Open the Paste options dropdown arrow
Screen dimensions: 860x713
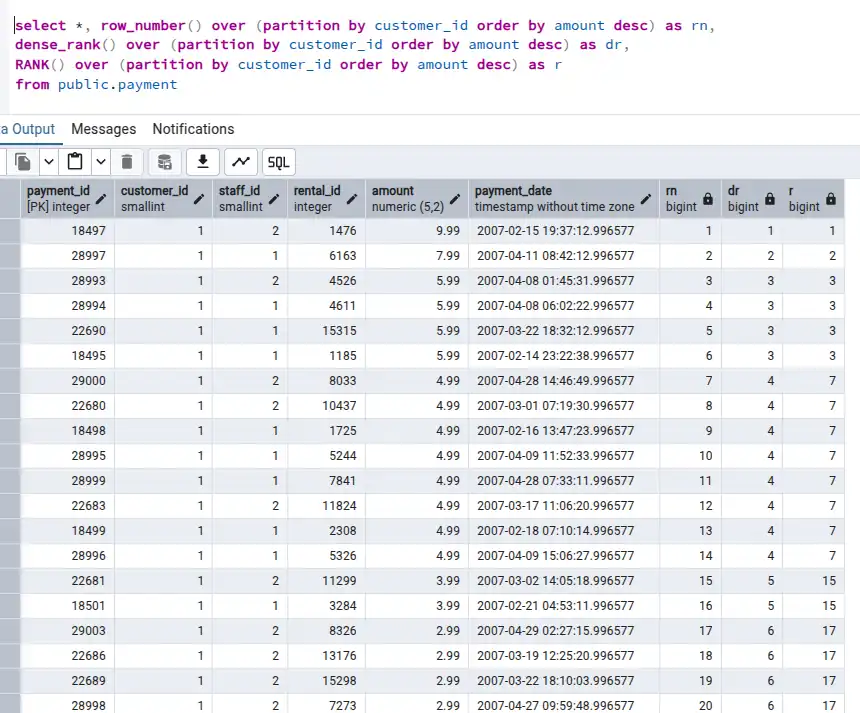point(101,162)
